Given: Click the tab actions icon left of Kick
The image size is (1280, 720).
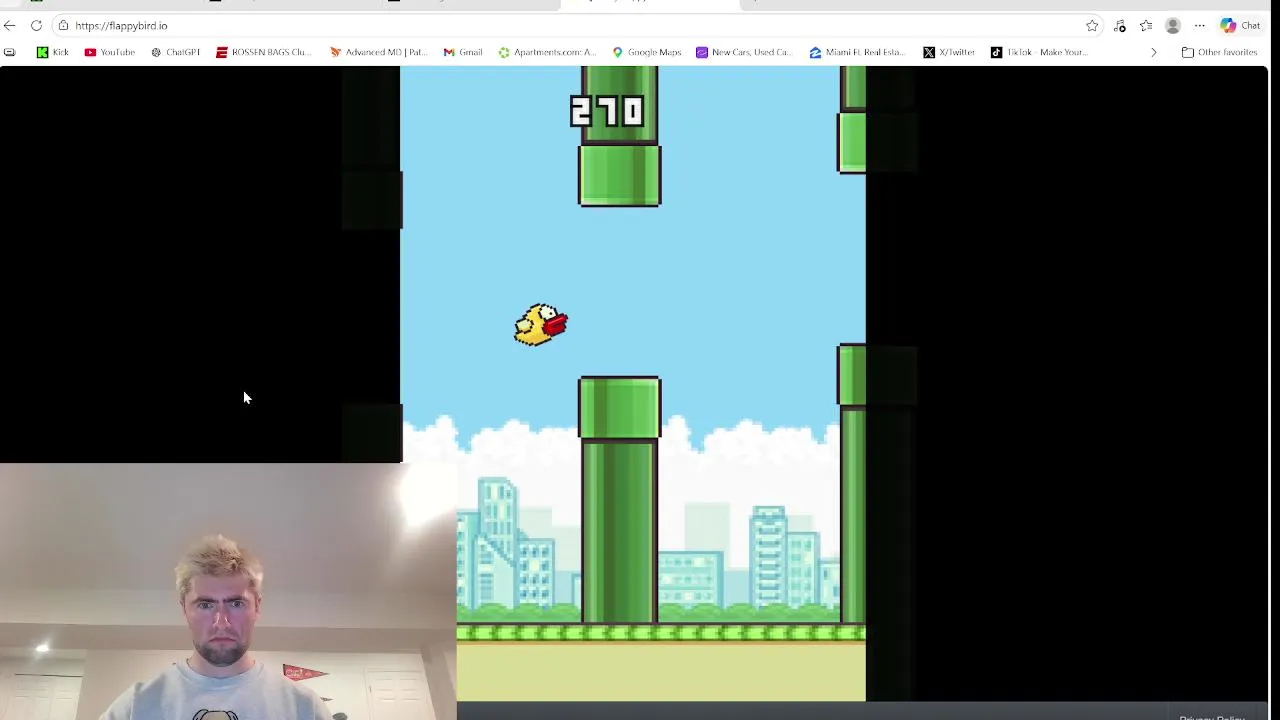Looking at the screenshot, I should (10, 52).
